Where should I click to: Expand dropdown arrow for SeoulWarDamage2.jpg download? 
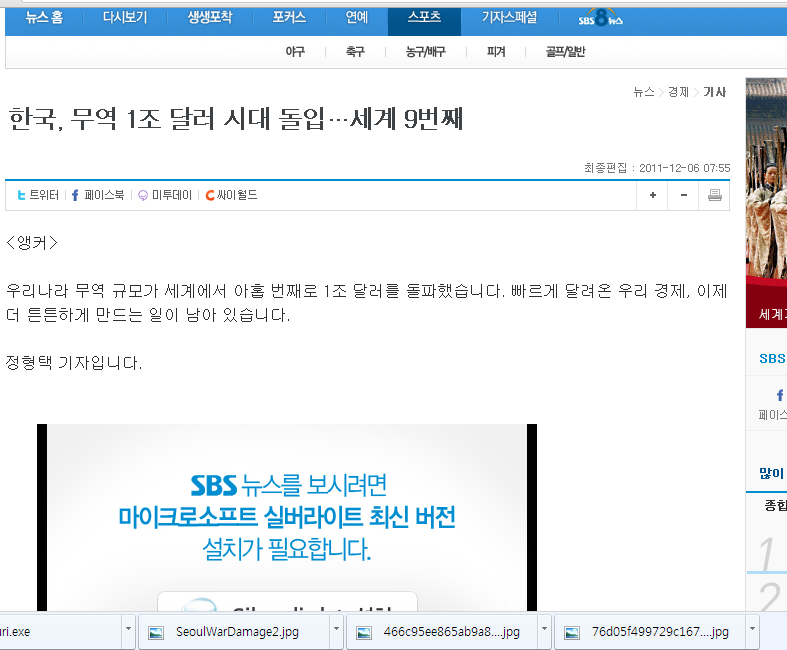(x=336, y=631)
